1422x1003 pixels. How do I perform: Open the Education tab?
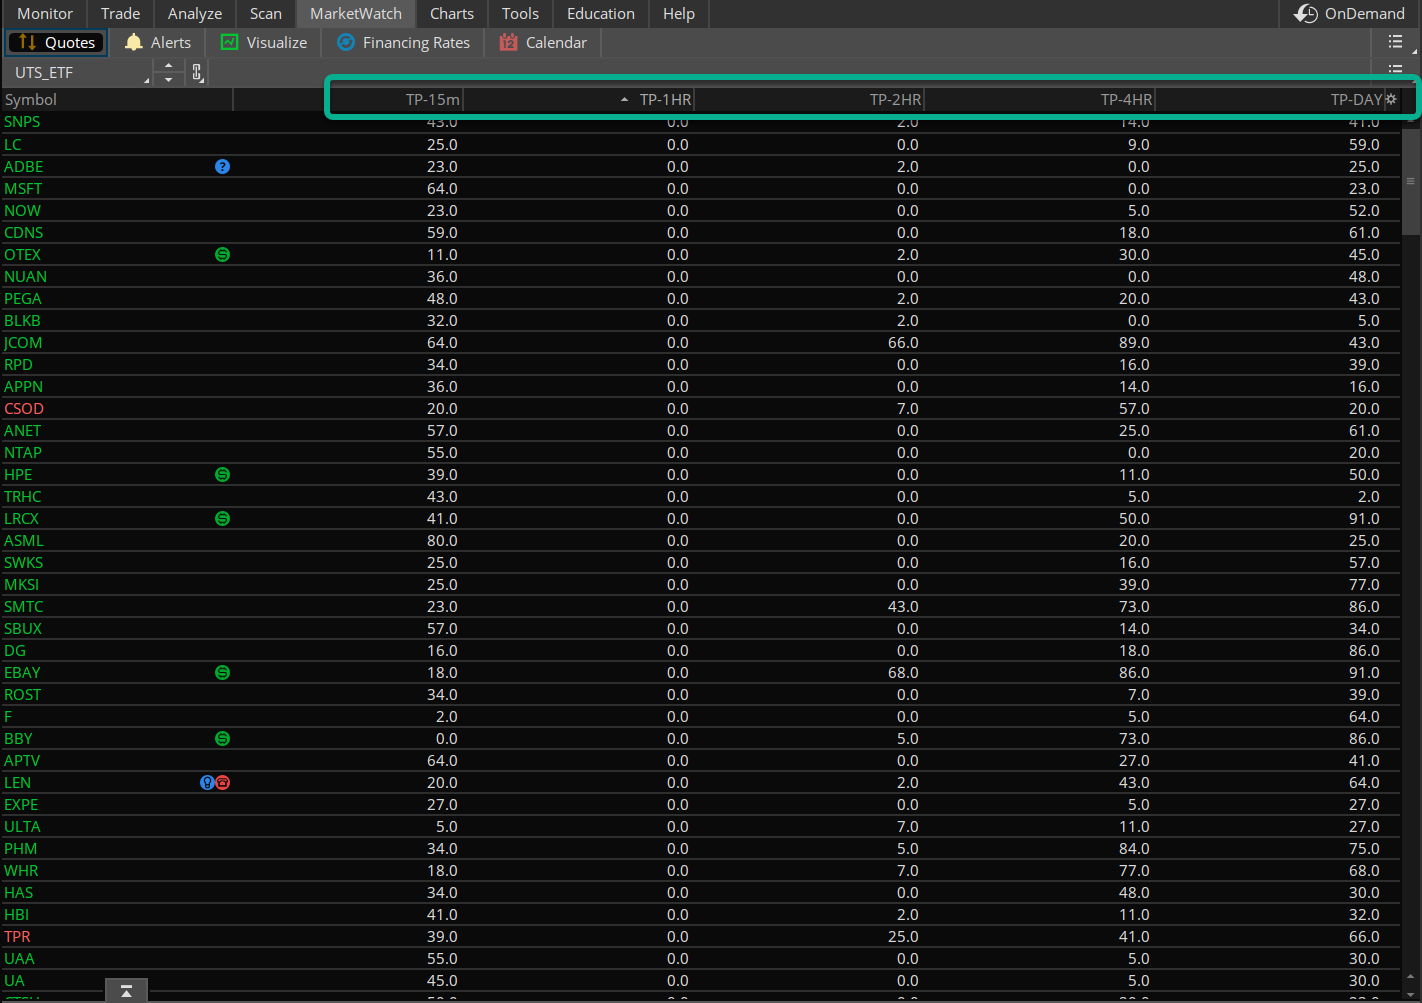point(601,14)
